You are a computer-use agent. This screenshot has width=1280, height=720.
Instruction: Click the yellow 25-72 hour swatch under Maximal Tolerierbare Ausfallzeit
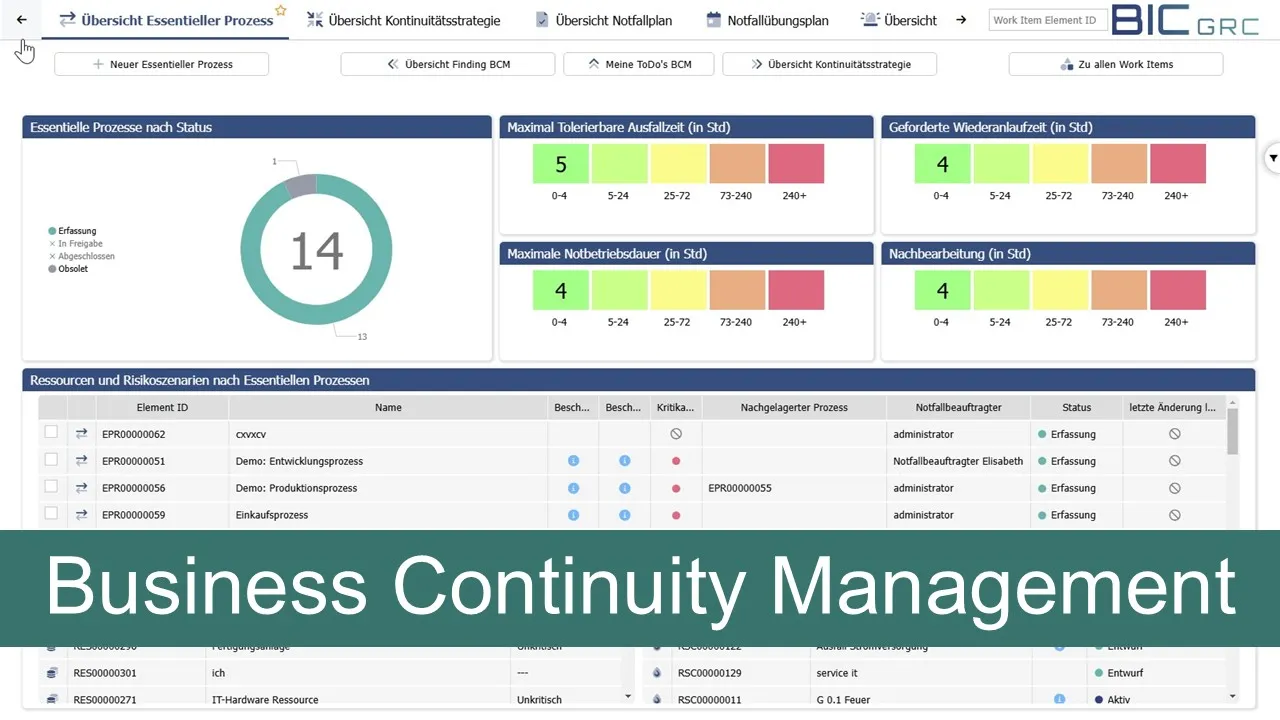click(x=678, y=163)
